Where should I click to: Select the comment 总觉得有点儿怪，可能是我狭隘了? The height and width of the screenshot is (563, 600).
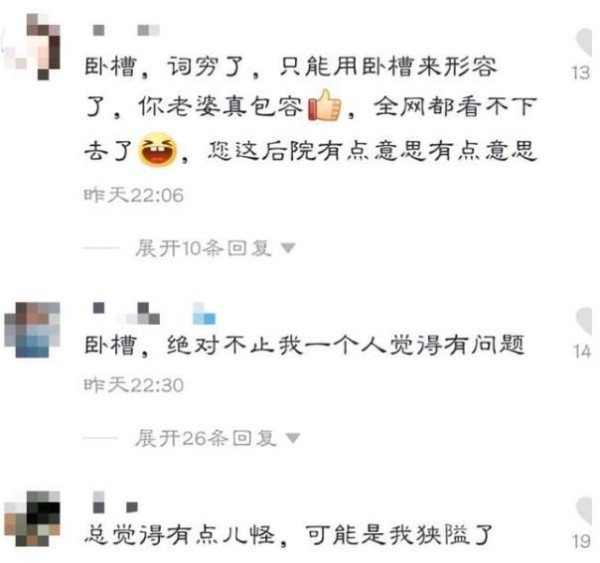289,535
